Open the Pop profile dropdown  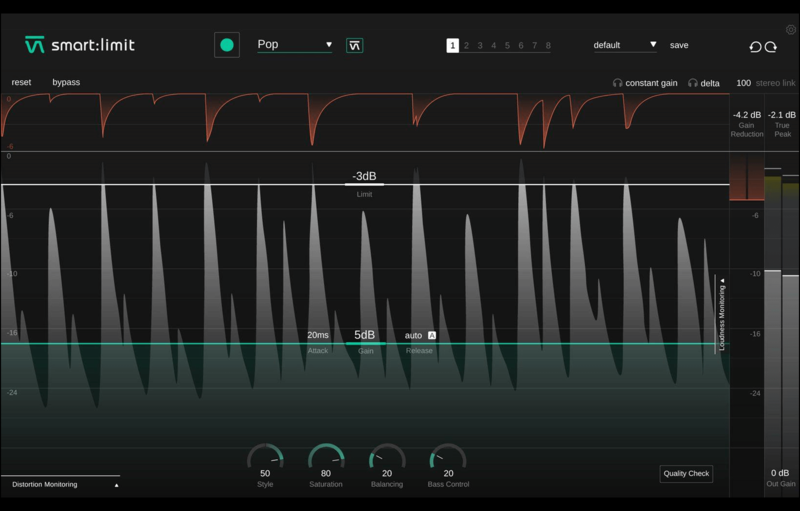click(294, 44)
